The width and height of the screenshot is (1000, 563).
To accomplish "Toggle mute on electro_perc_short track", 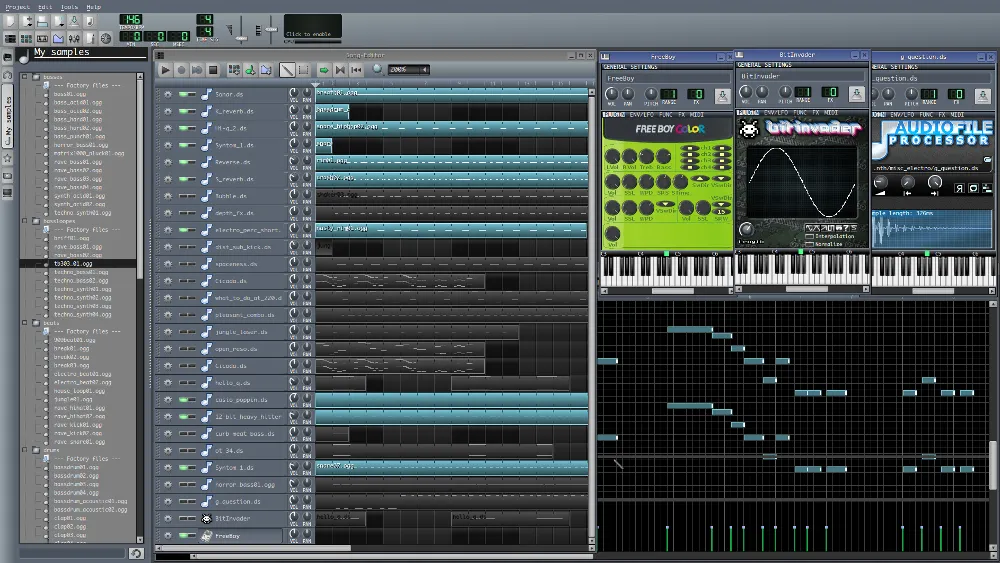I will pyautogui.click(x=183, y=230).
